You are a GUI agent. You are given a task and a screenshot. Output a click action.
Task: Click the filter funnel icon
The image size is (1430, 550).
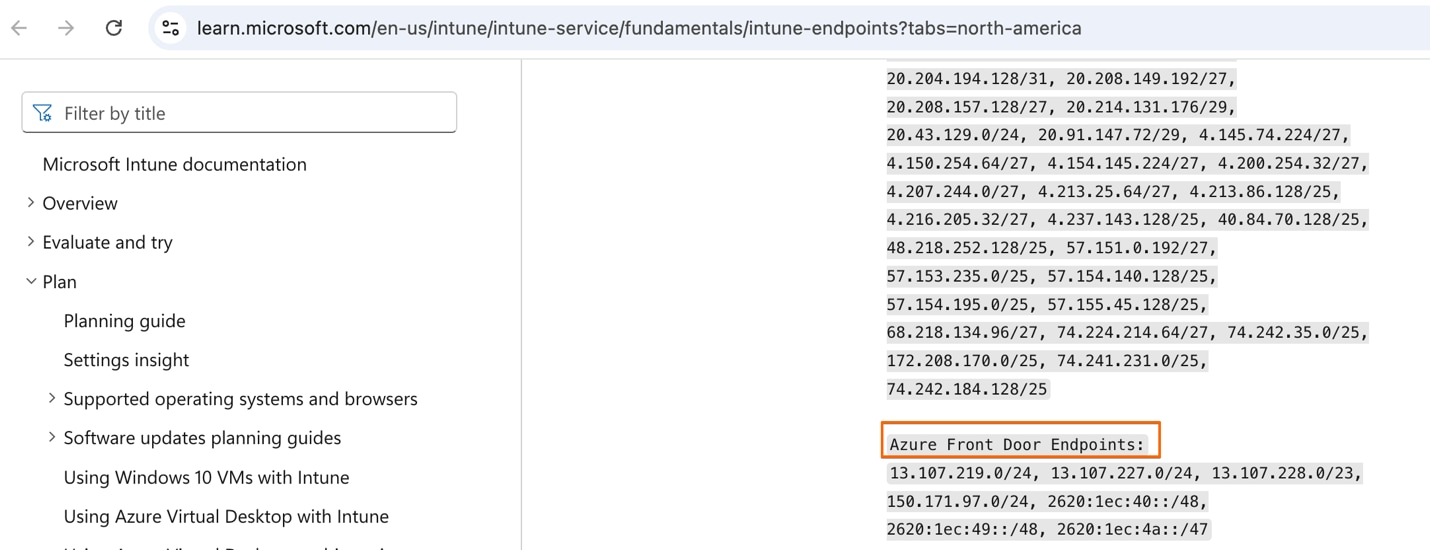(x=42, y=113)
